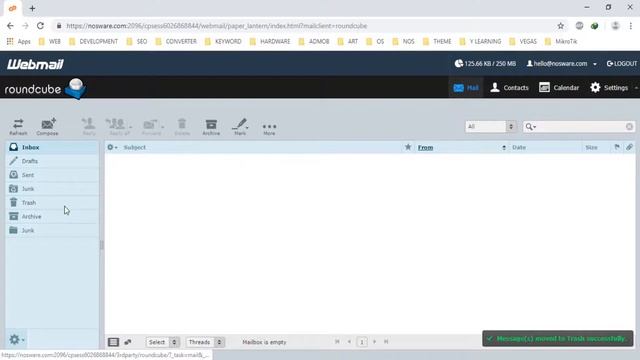Toggle the From column sort-order arrows
Viewport: 640px width, 360px height.
504,147
